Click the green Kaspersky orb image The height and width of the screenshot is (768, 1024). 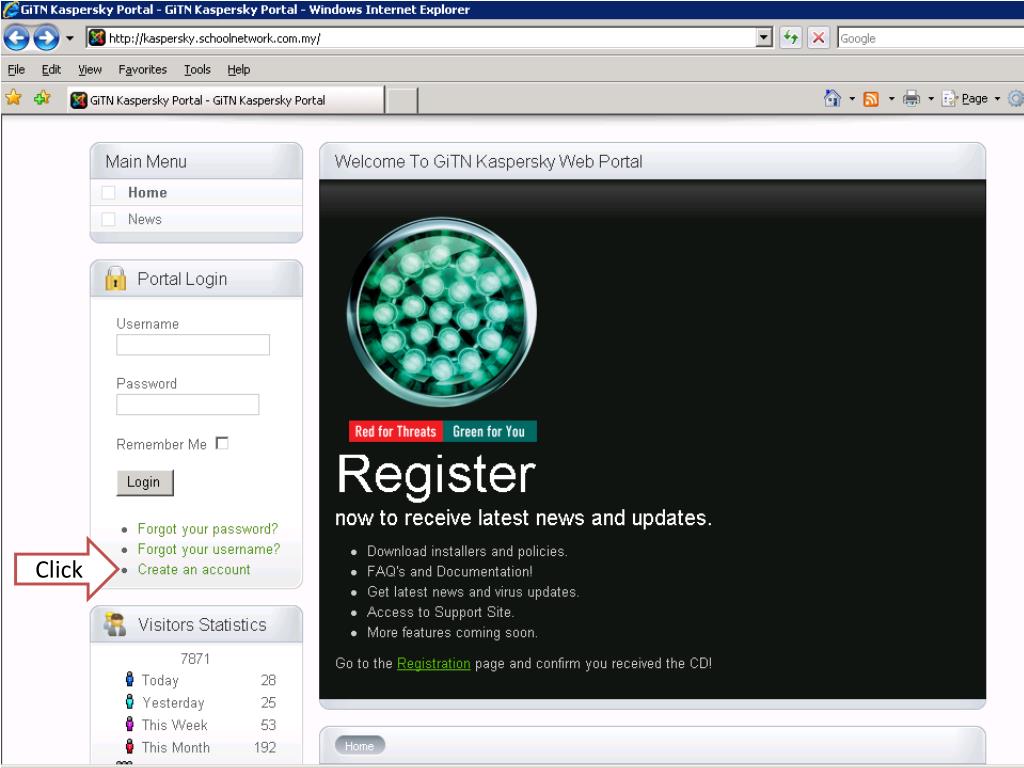[x=442, y=312]
